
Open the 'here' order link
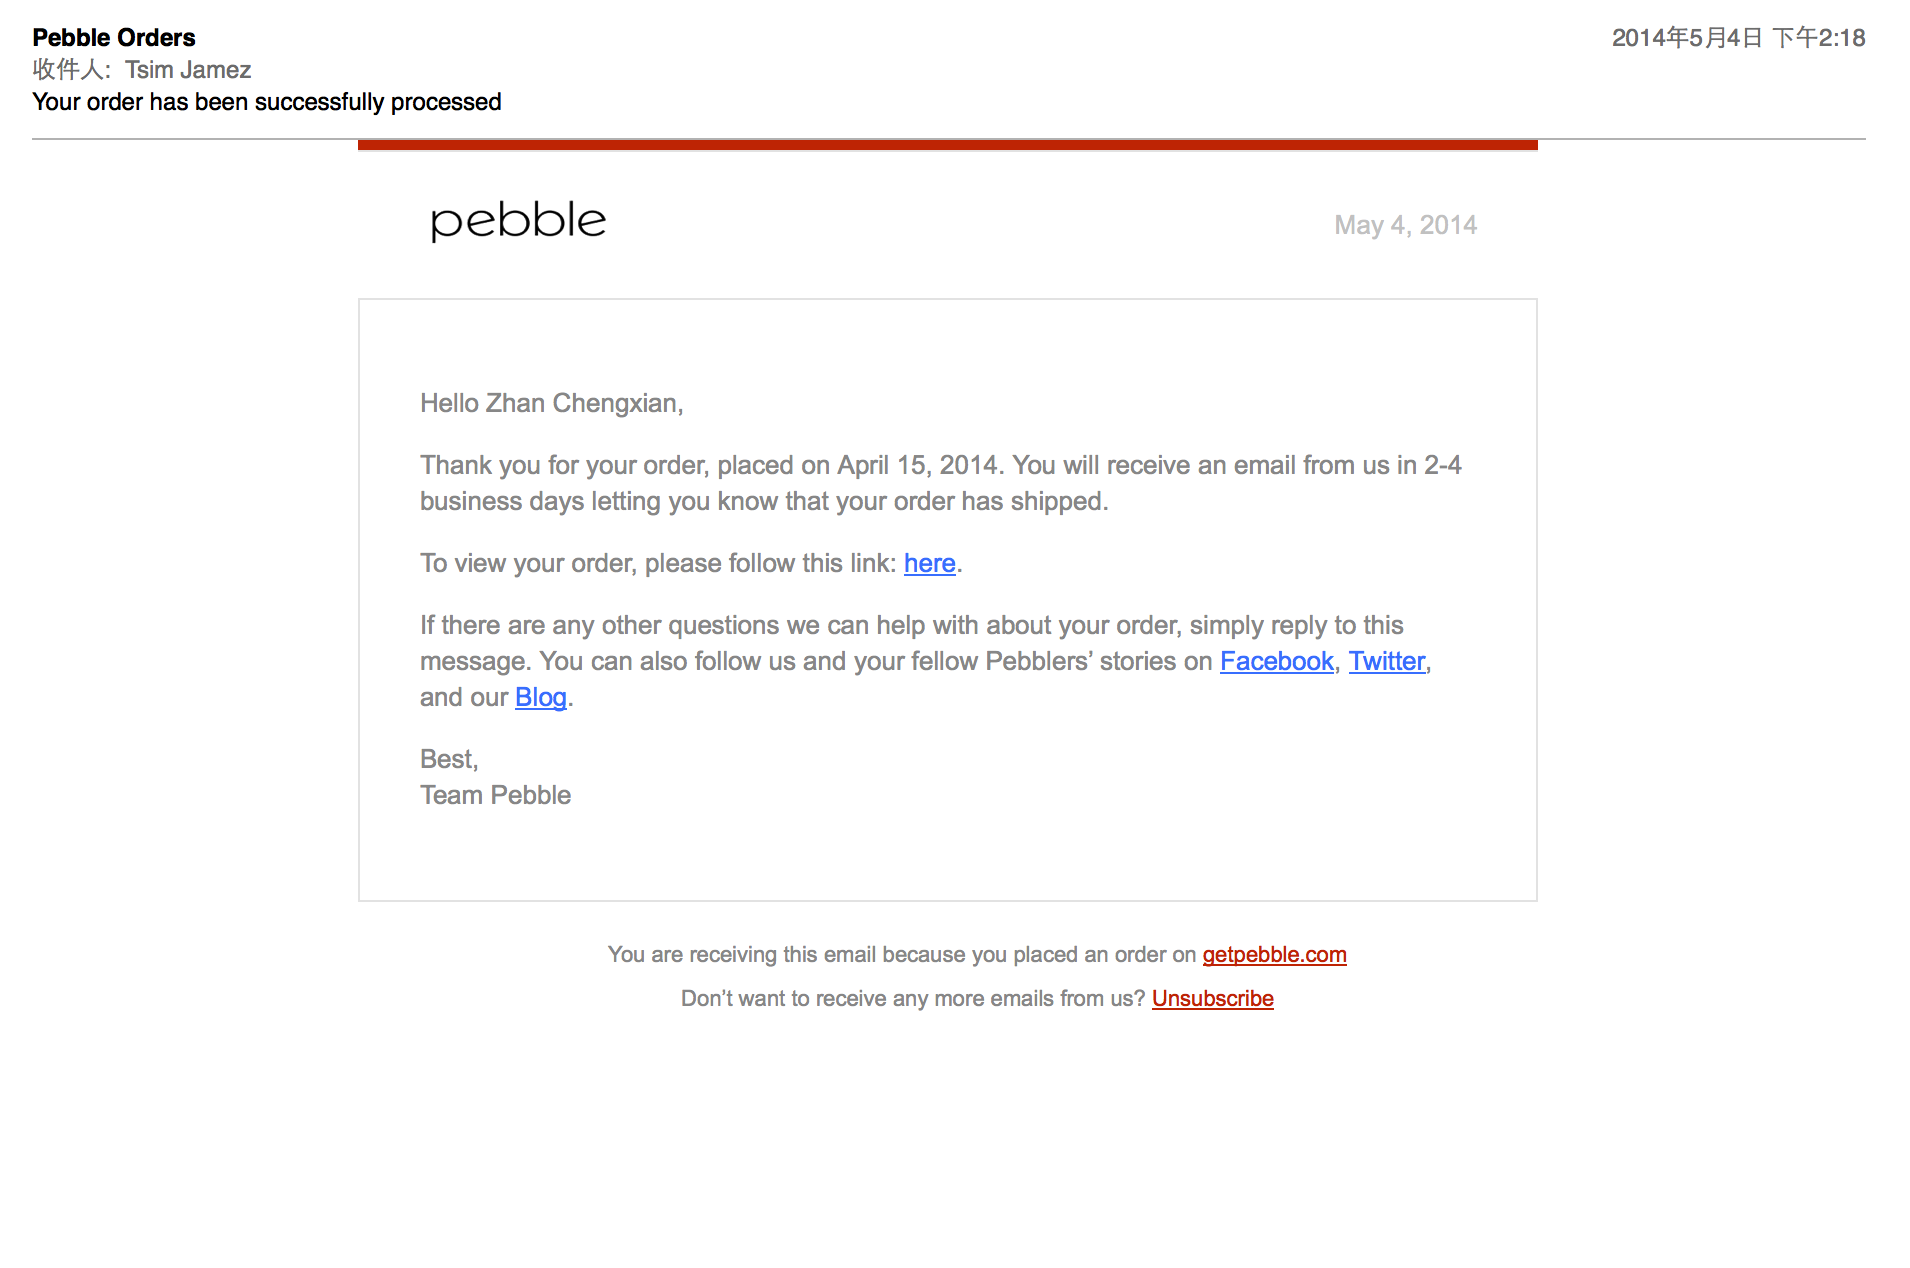pyautogui.click(x=929, y=563)
